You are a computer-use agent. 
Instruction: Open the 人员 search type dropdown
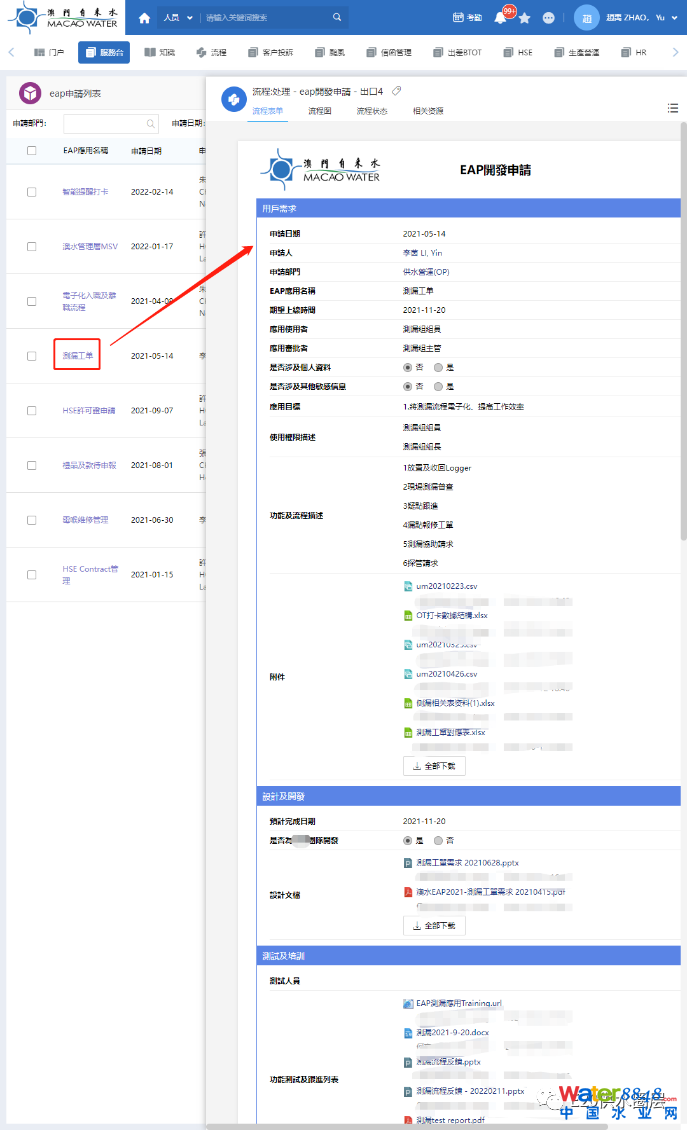[177, 18]
